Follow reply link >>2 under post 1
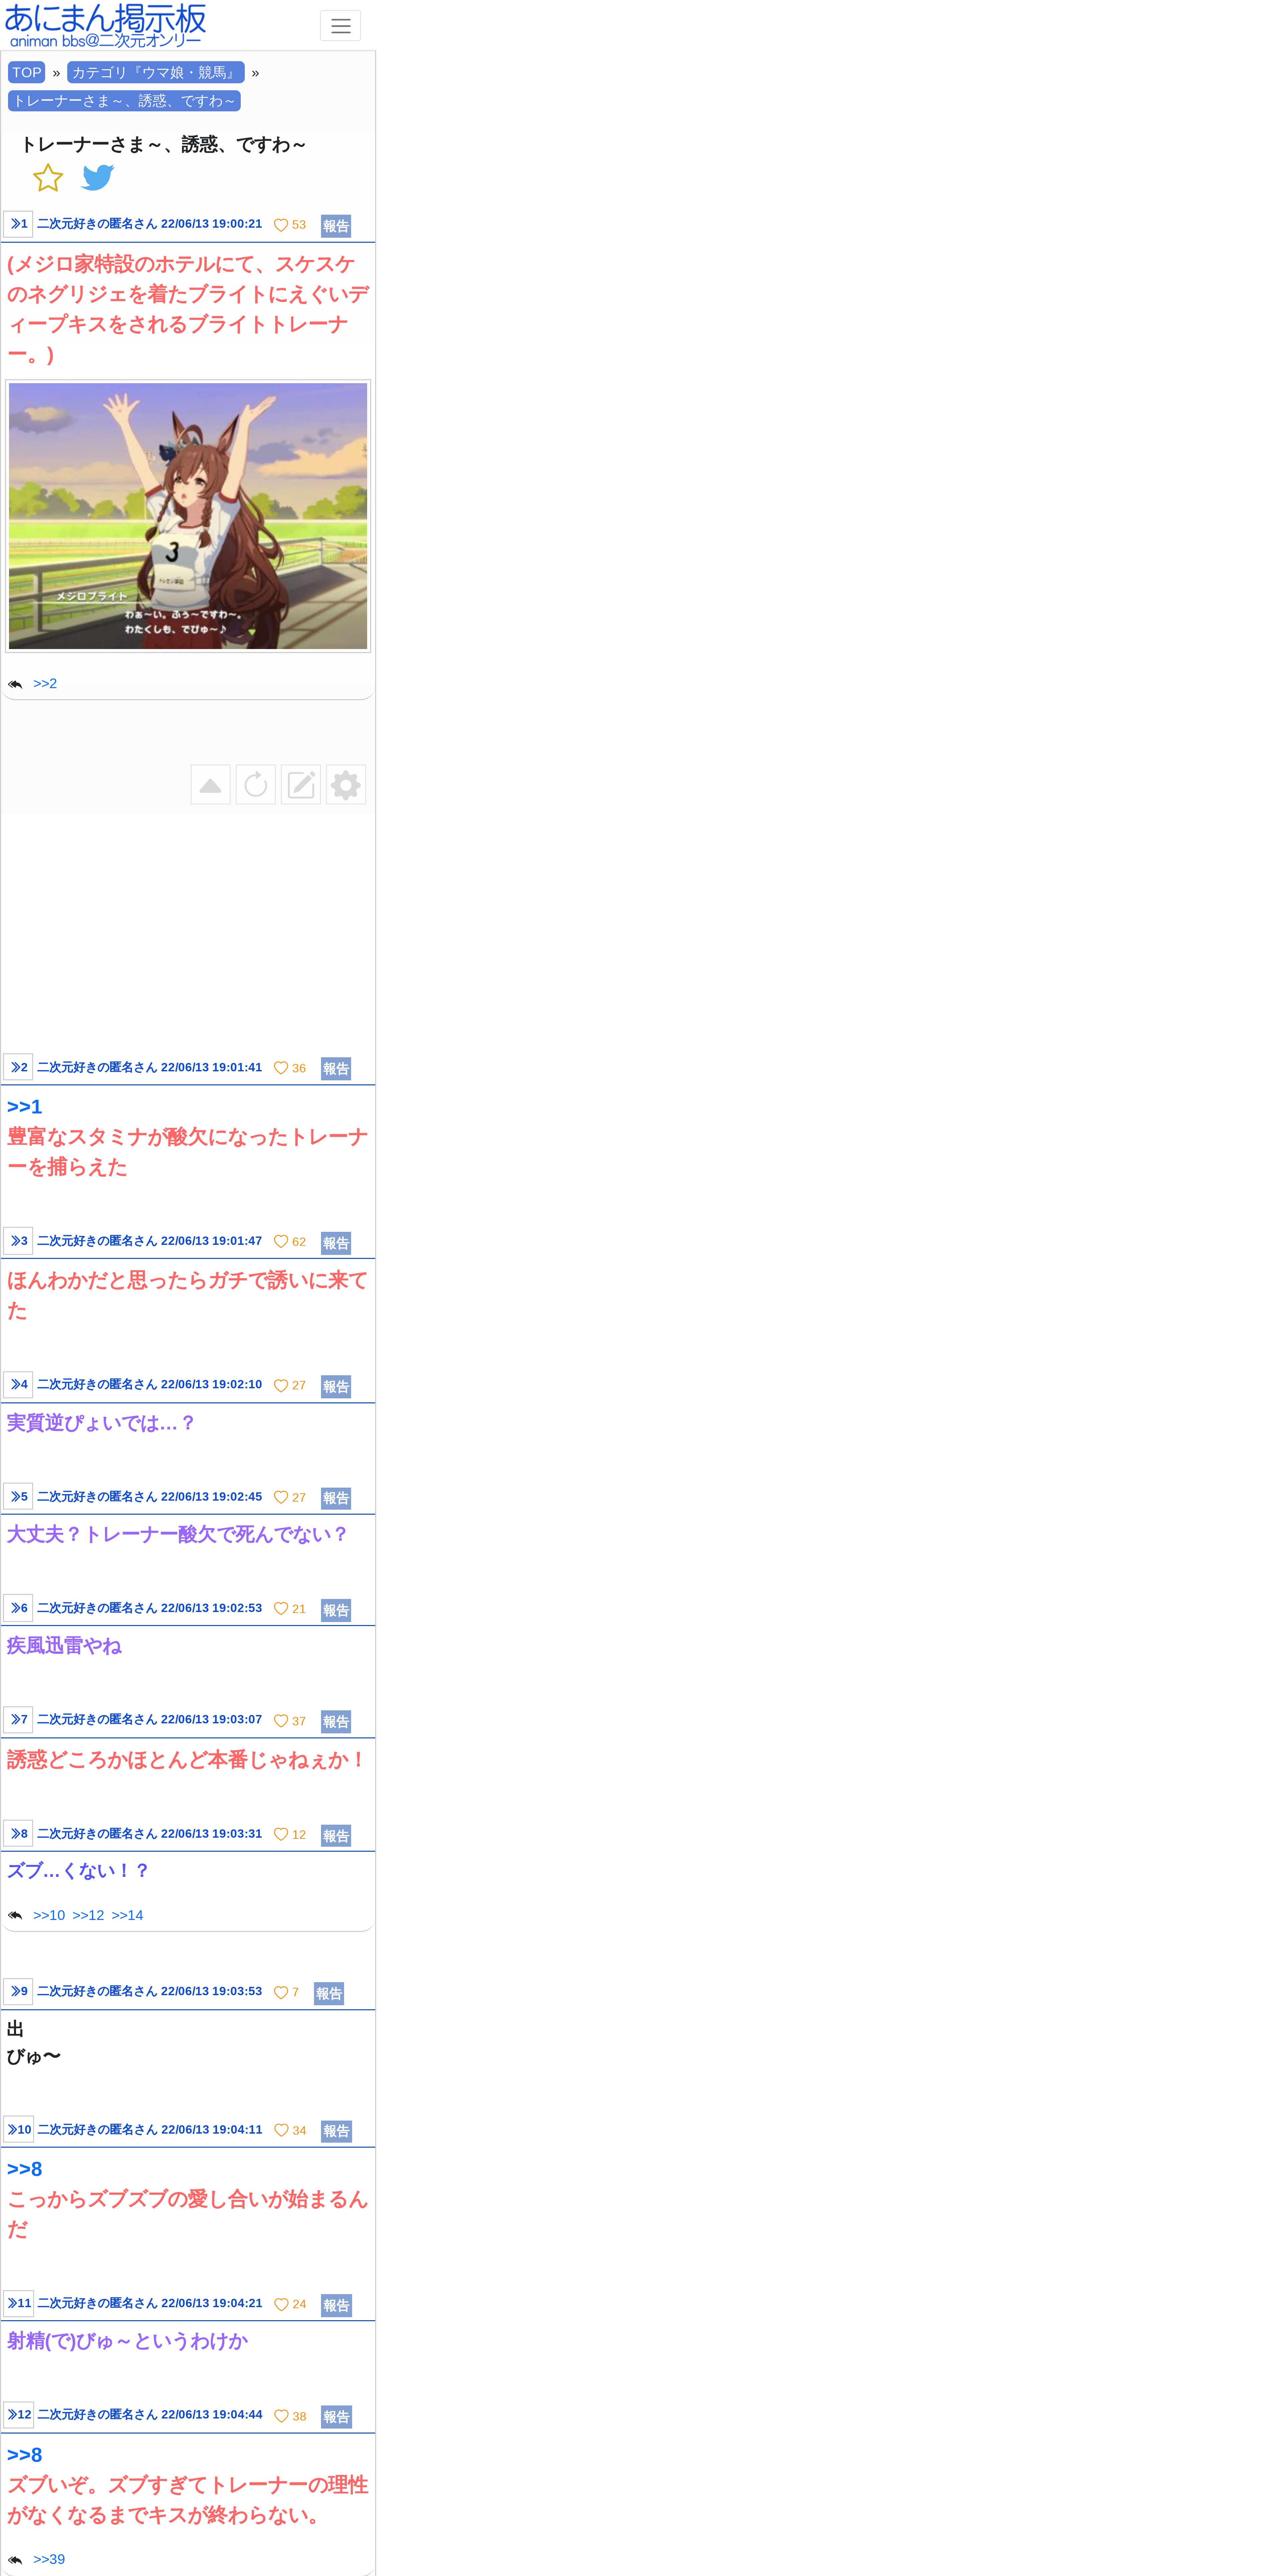The height and width of the screenshot is (2576, 1288). click(x=45, y=684)
